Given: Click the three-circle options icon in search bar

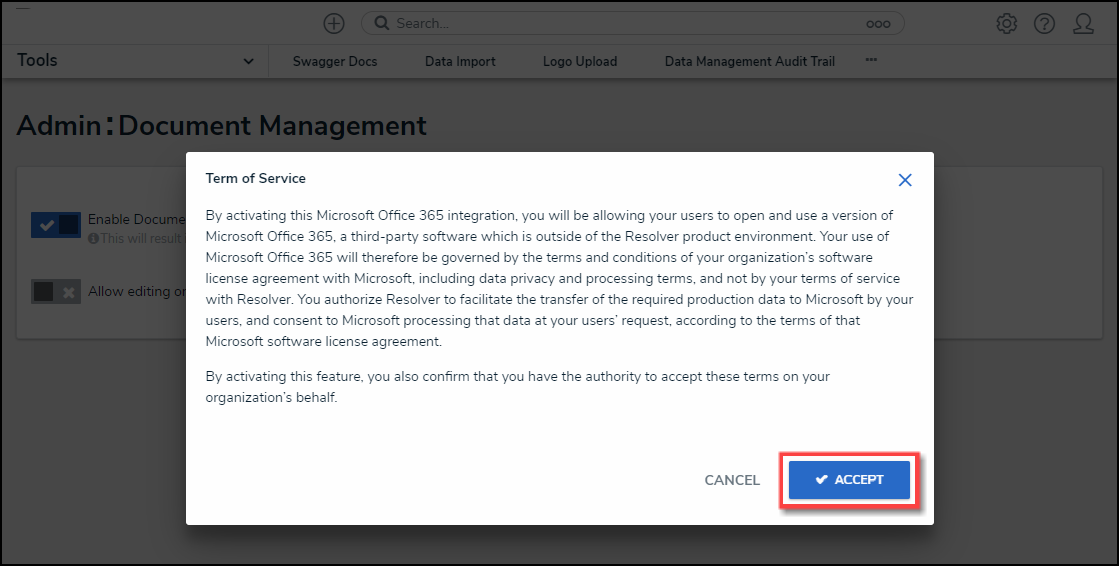Looking at the screenshot, I should 878,24.
